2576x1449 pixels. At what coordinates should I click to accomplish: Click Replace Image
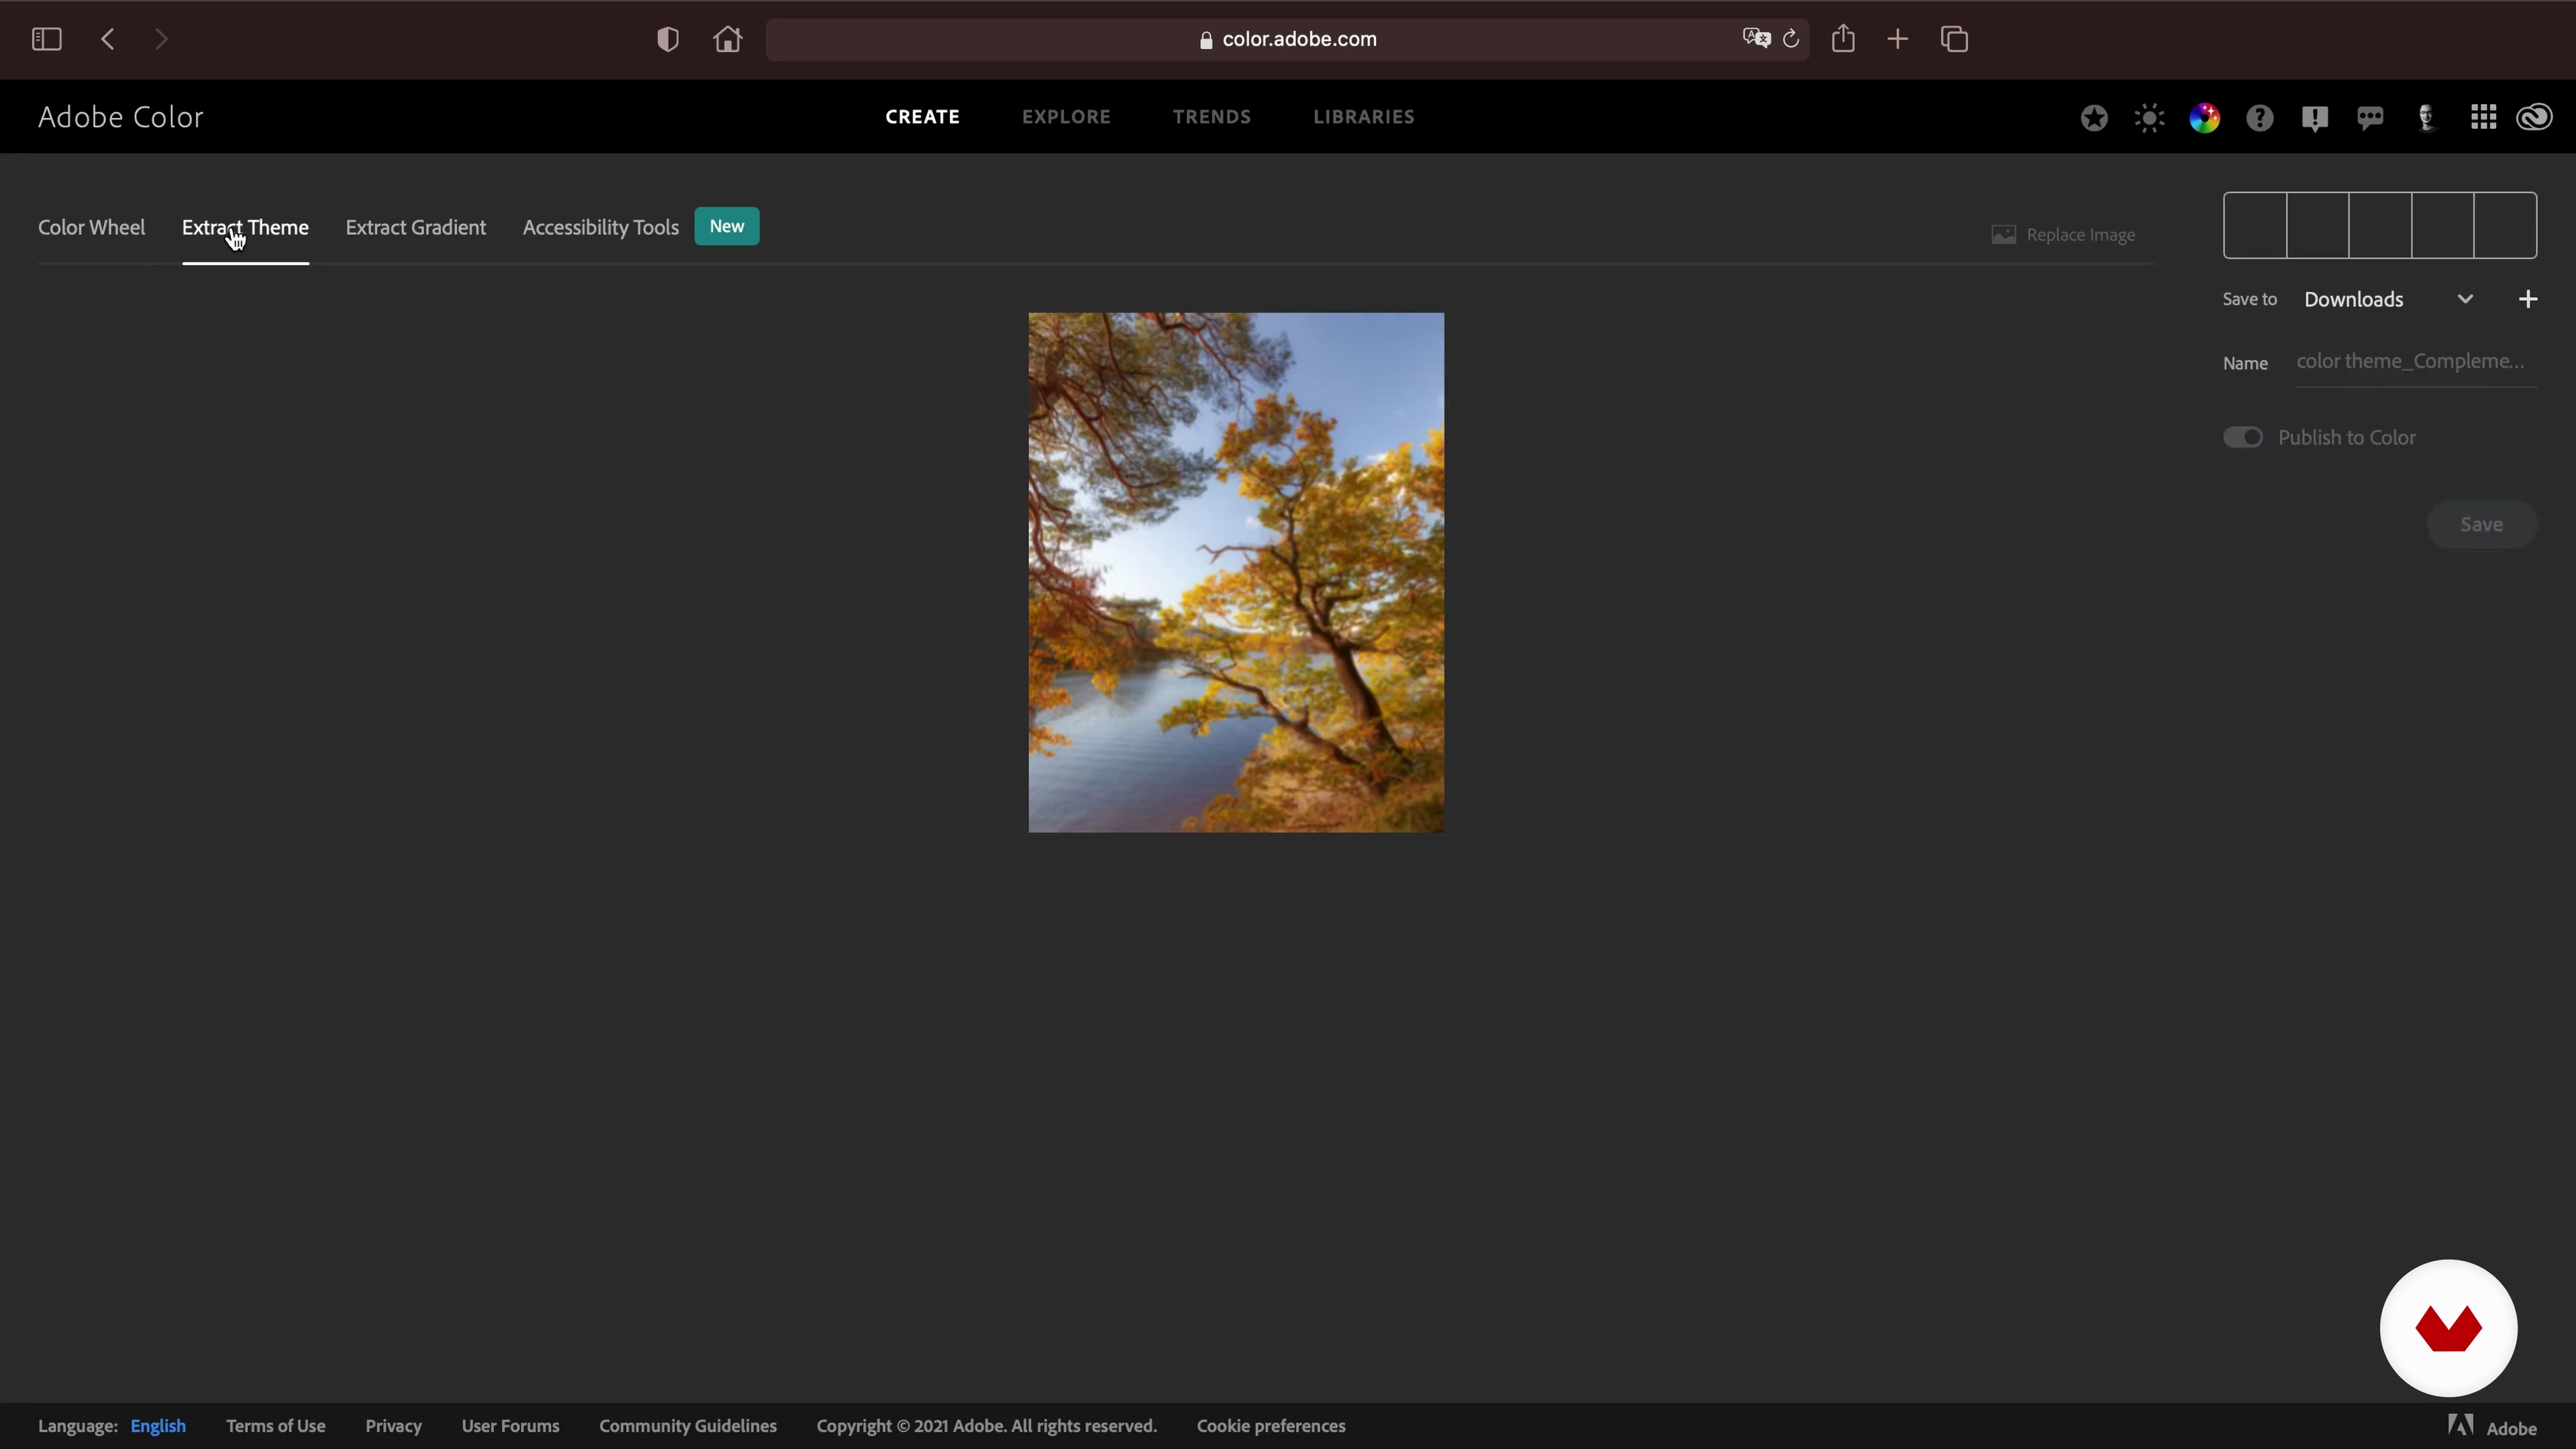coord(2063,235)
